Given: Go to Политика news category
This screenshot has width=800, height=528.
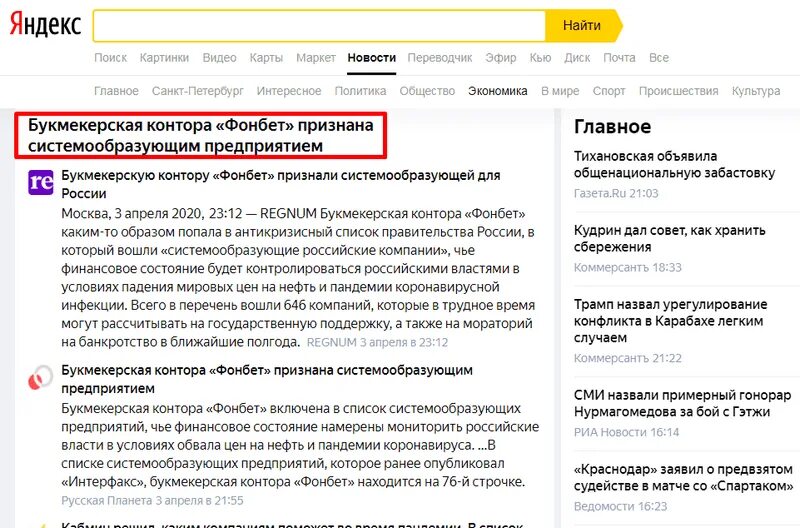Looking at the screenshot, I should coord(360,91).
